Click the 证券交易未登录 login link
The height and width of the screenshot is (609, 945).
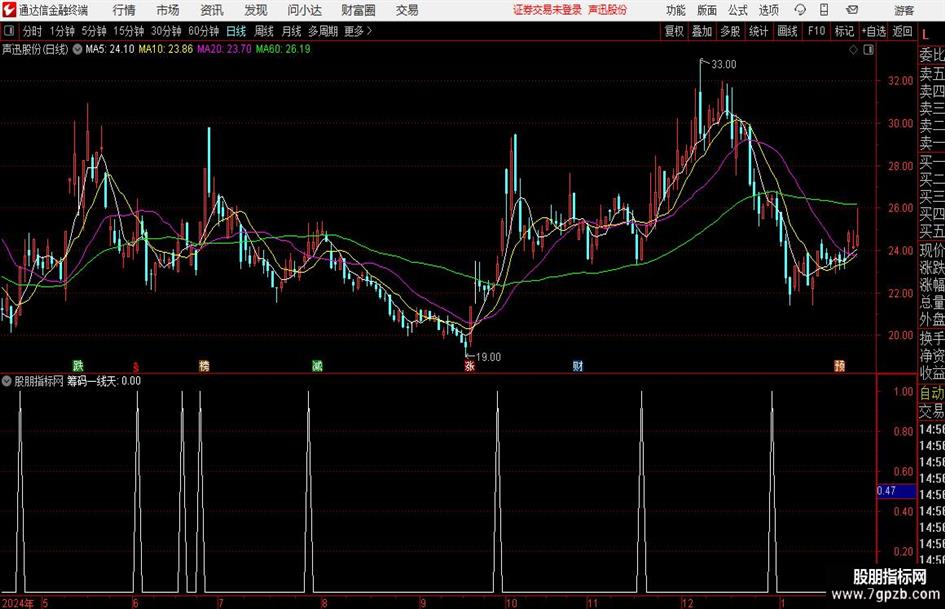point(547,10)
